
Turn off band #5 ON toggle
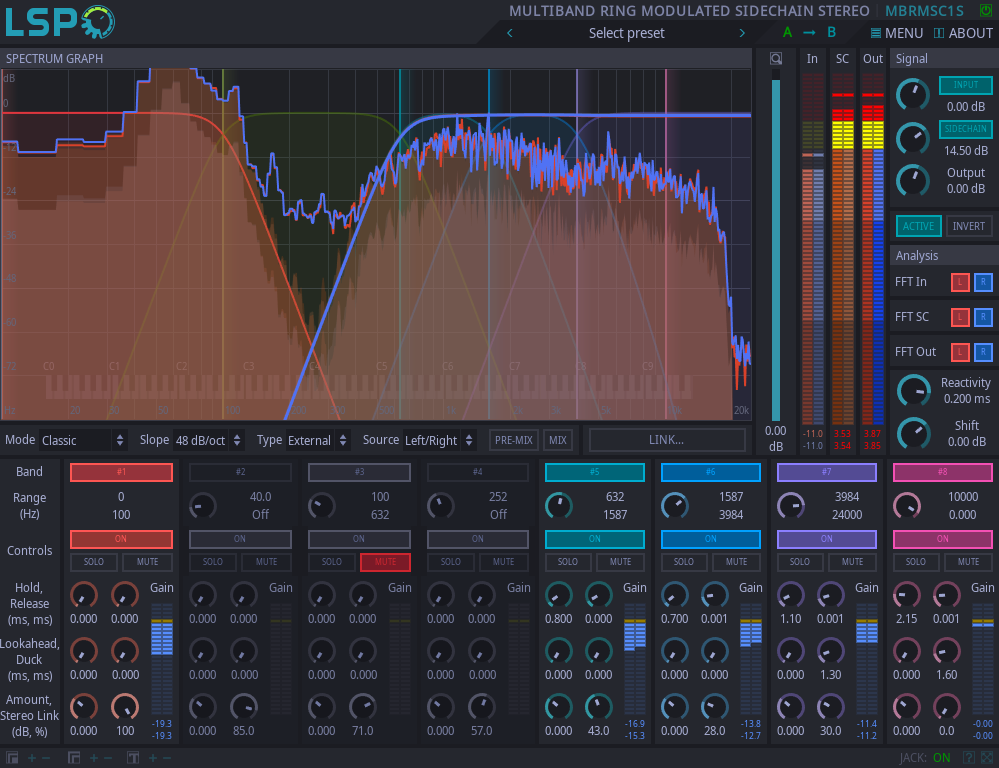(x=594, y=539)
